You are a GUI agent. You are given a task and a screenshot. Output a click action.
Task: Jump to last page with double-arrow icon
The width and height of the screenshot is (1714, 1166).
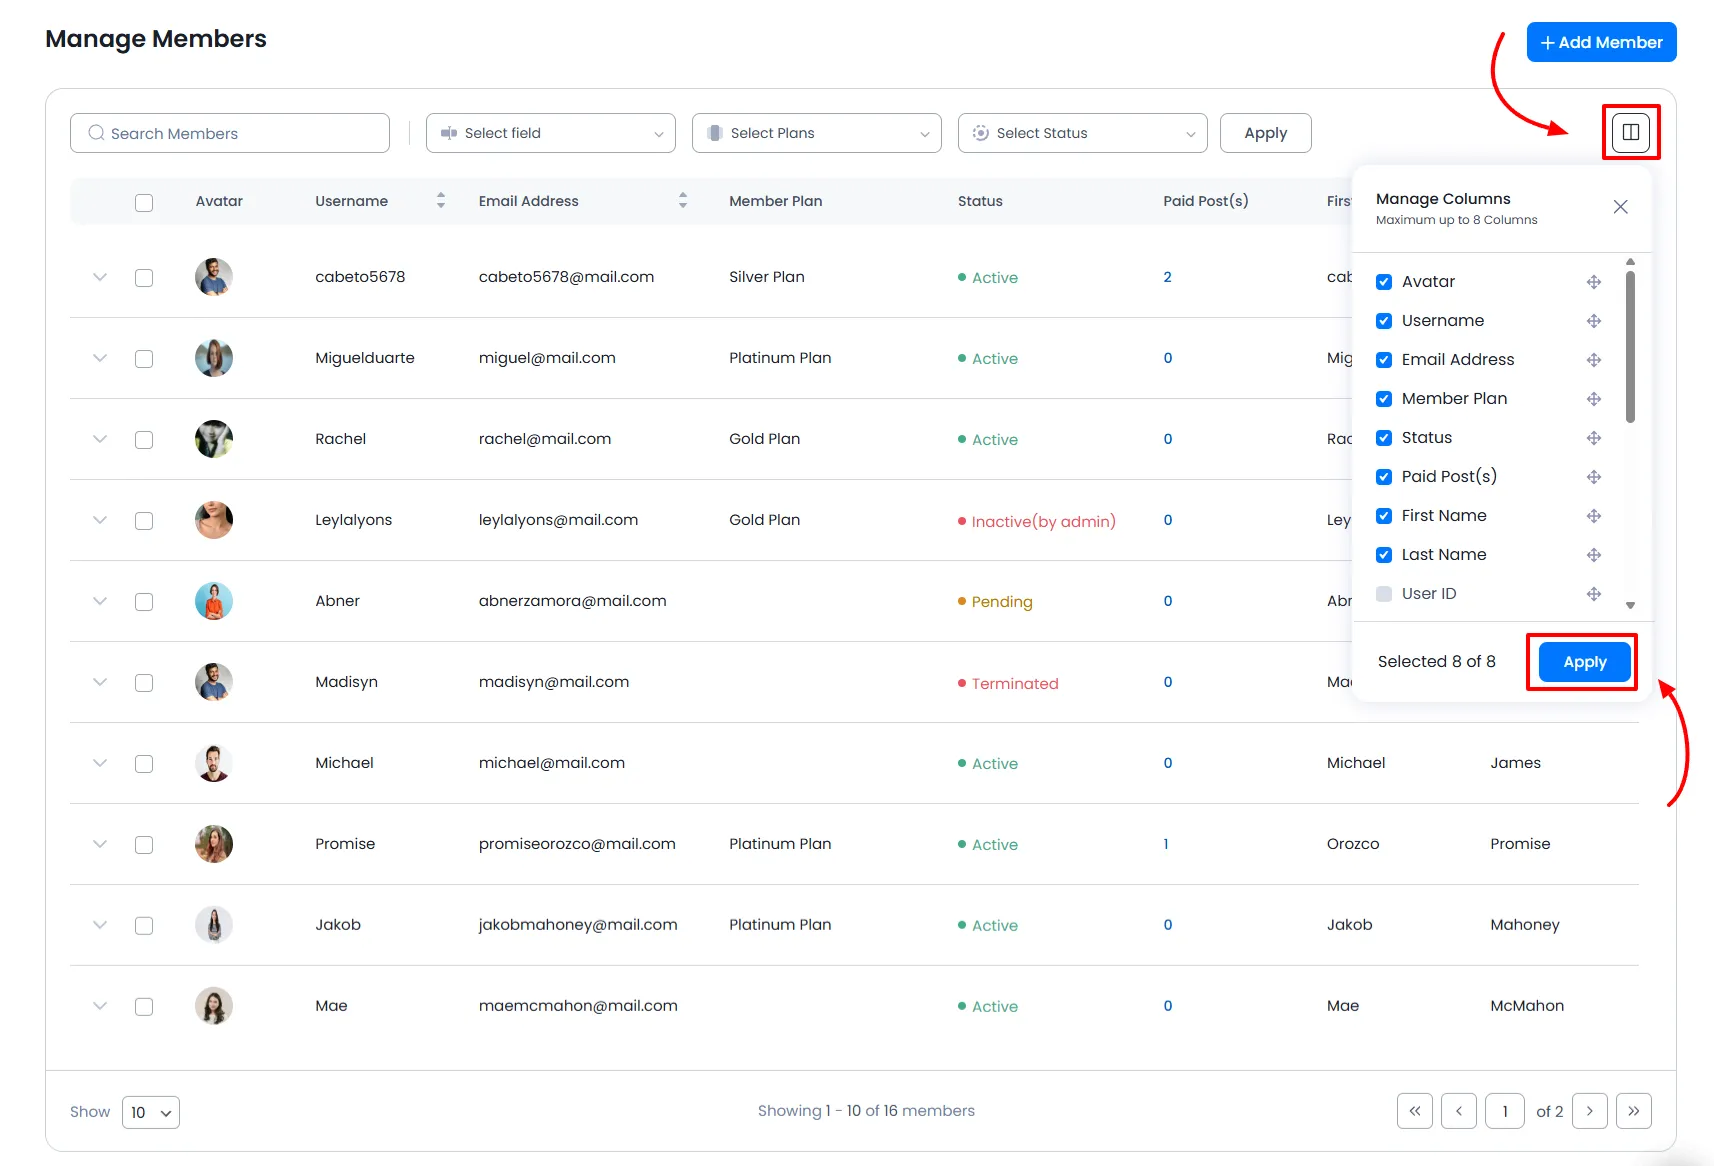tap(1634, 1110)
